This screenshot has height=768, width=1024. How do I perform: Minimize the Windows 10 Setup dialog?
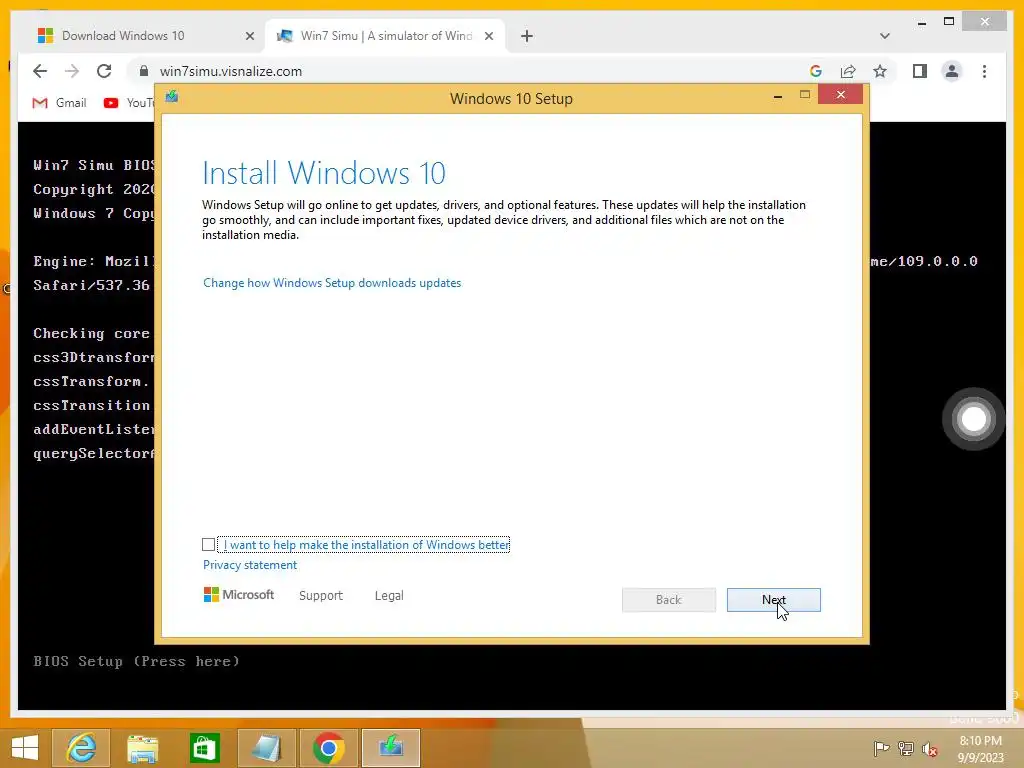pos(778,96)
